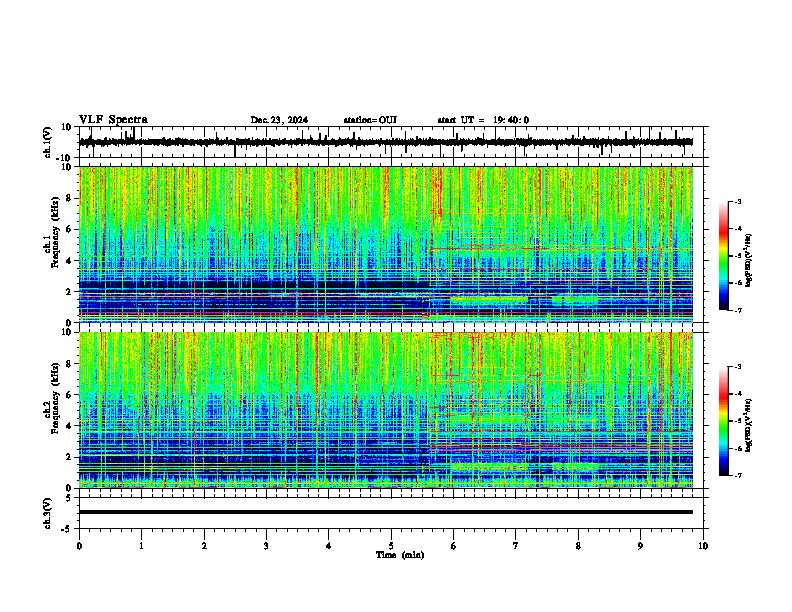Pick the ch.2 PSD color scale bar

pos(724,421)
